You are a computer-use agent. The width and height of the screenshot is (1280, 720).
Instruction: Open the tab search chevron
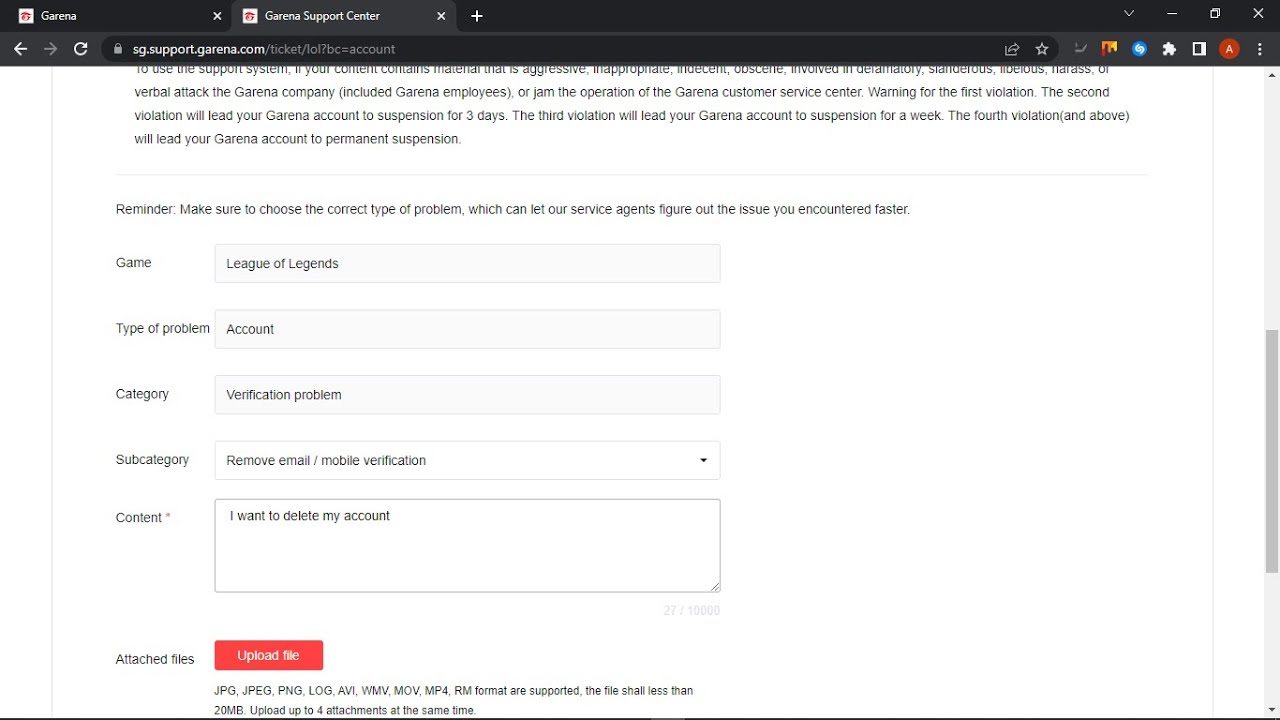pyautogui.click(x=1129, y=14)
